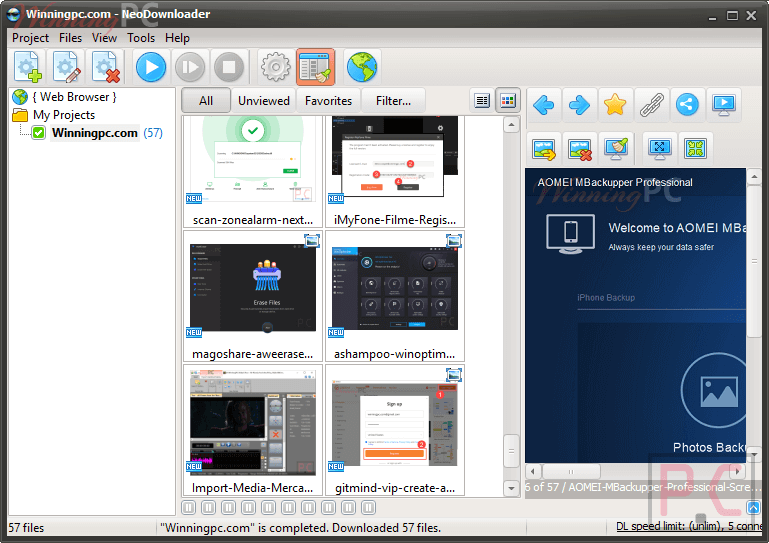Click the green fit-to-window arrows icon
This screenshot has height=543, width=769.
[x=695, y=149]
